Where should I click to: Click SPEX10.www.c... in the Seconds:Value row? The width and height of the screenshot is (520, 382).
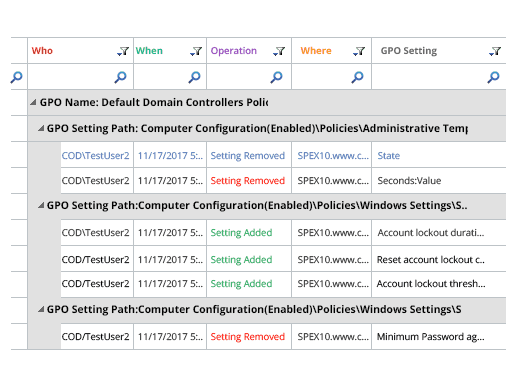coord(333,181)
